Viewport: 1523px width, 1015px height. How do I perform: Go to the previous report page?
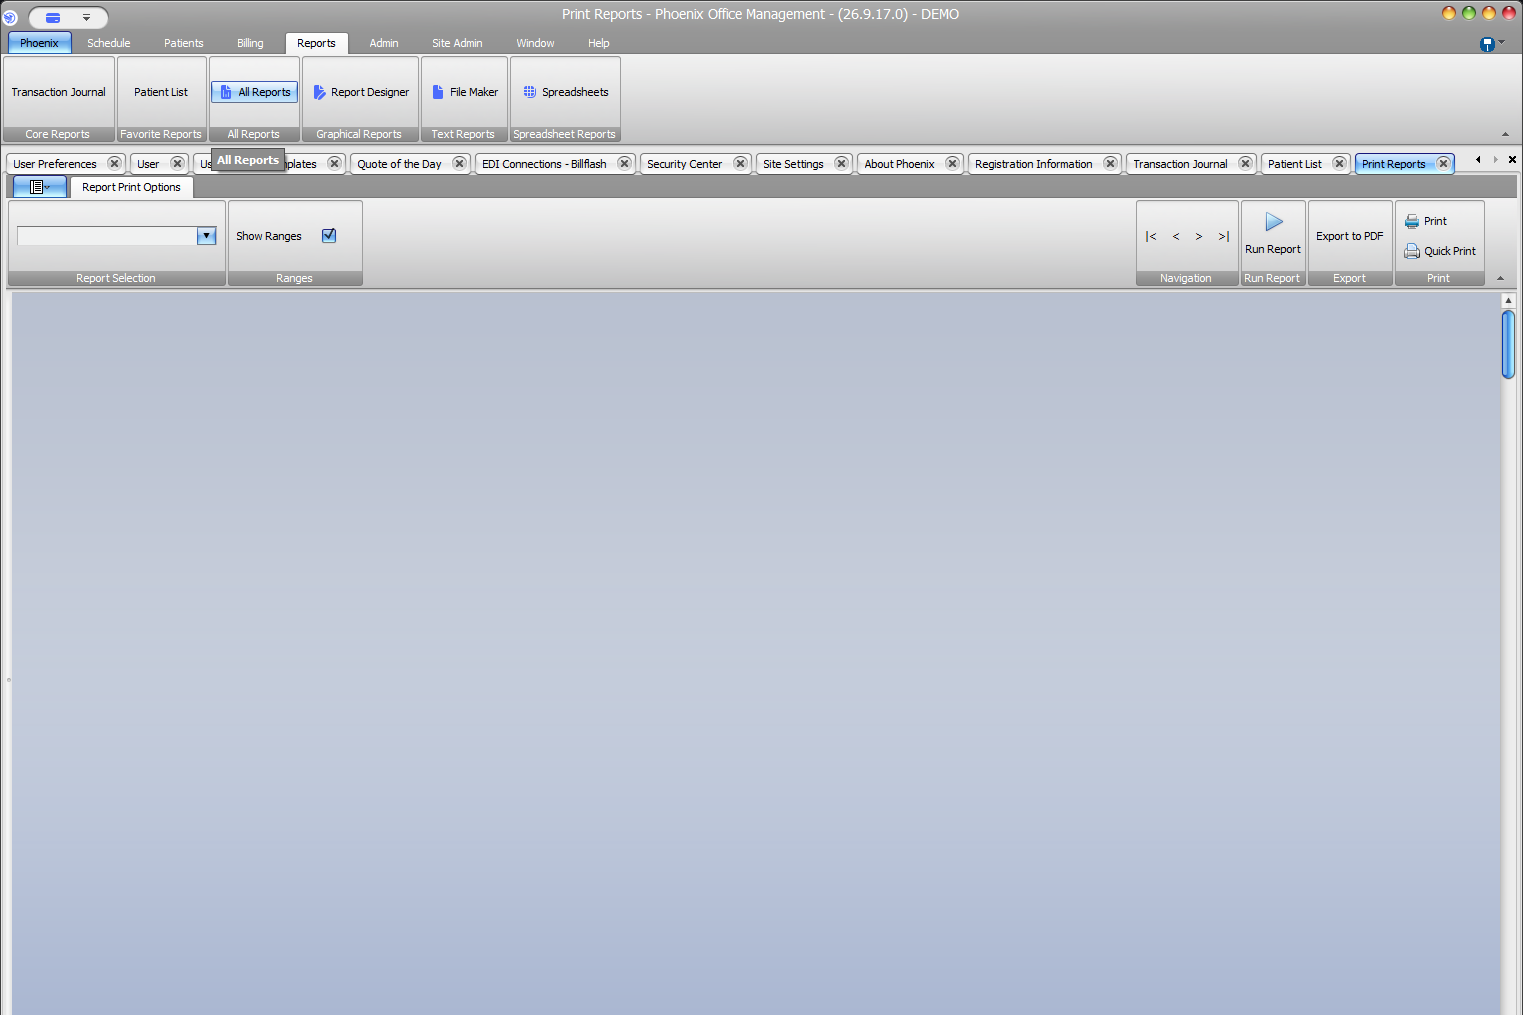coord(1176,237)
